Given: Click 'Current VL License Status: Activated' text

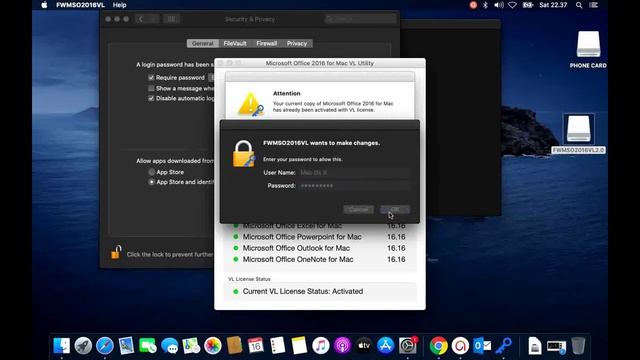Looking at the screenshot, I should pyautogui.click(x=303, y=291).
